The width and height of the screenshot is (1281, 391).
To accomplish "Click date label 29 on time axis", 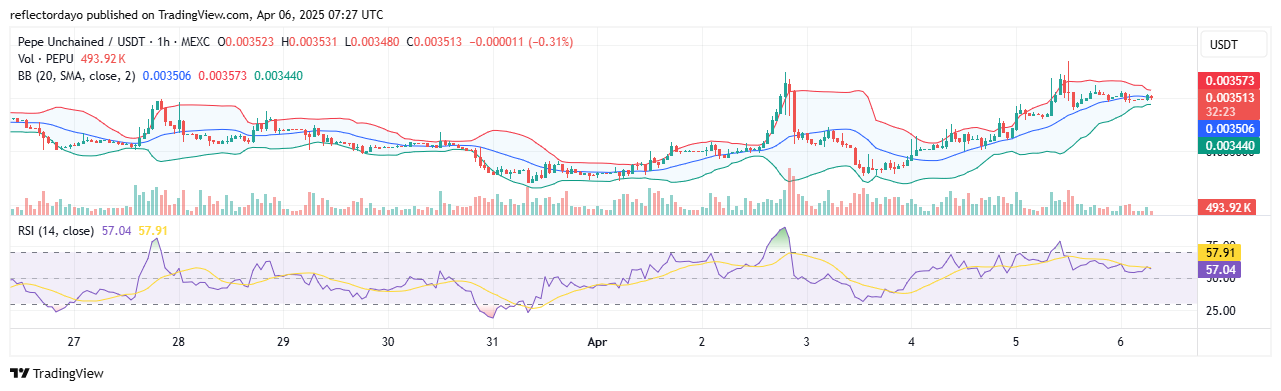I will [282, 341].
